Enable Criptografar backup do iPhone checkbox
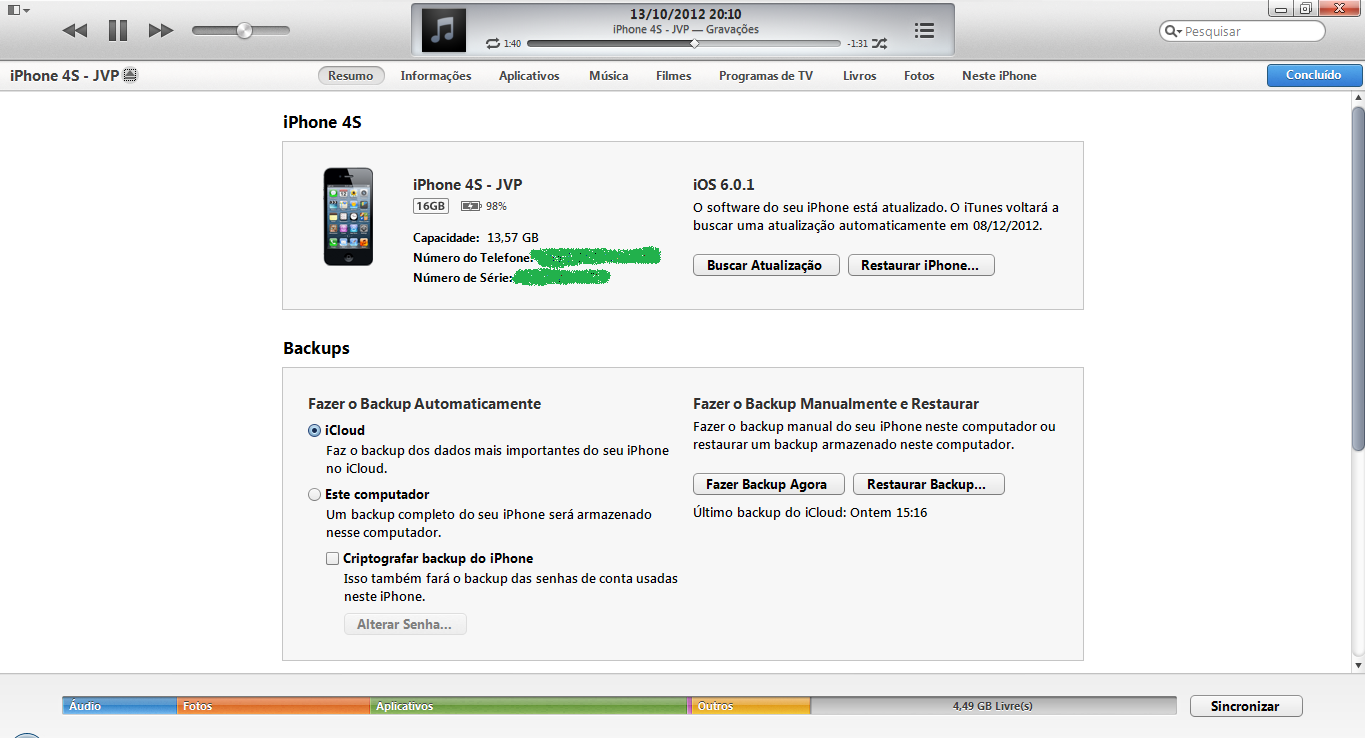Screen dimensions: 1365x738 click(x=333, y=559)
